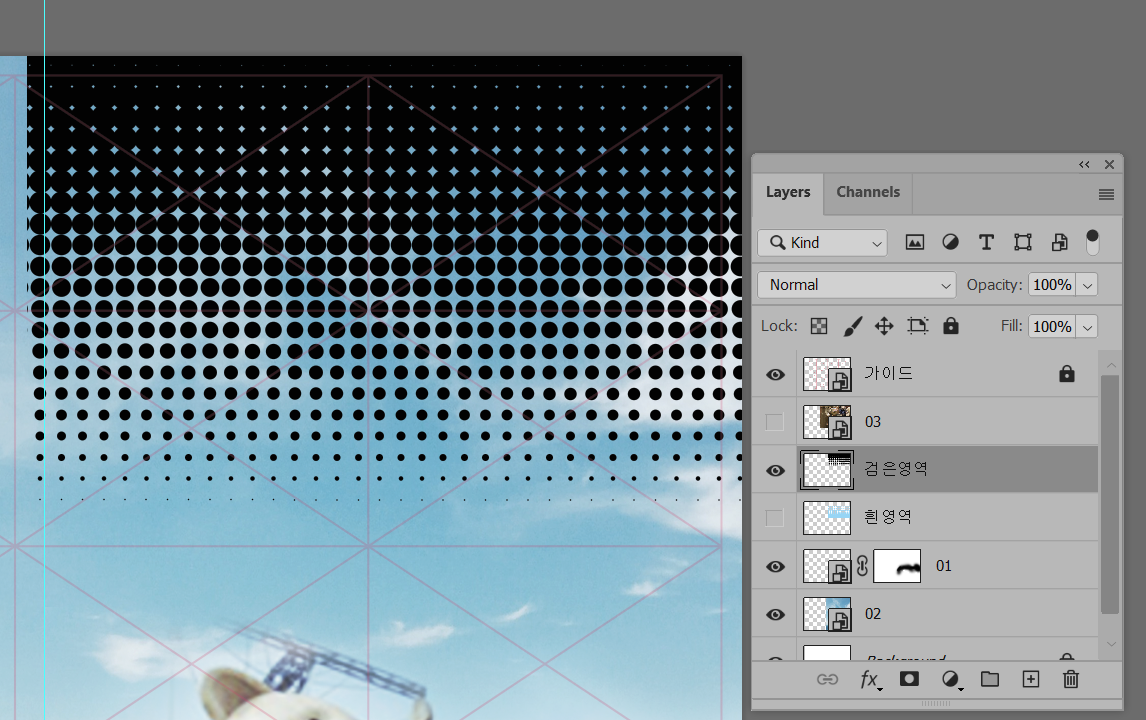The width and height of the screenshot is (1146, 720).
Task: Open the Layers panel options menu
Action: pyautogui.click(x=1107, y=194)
